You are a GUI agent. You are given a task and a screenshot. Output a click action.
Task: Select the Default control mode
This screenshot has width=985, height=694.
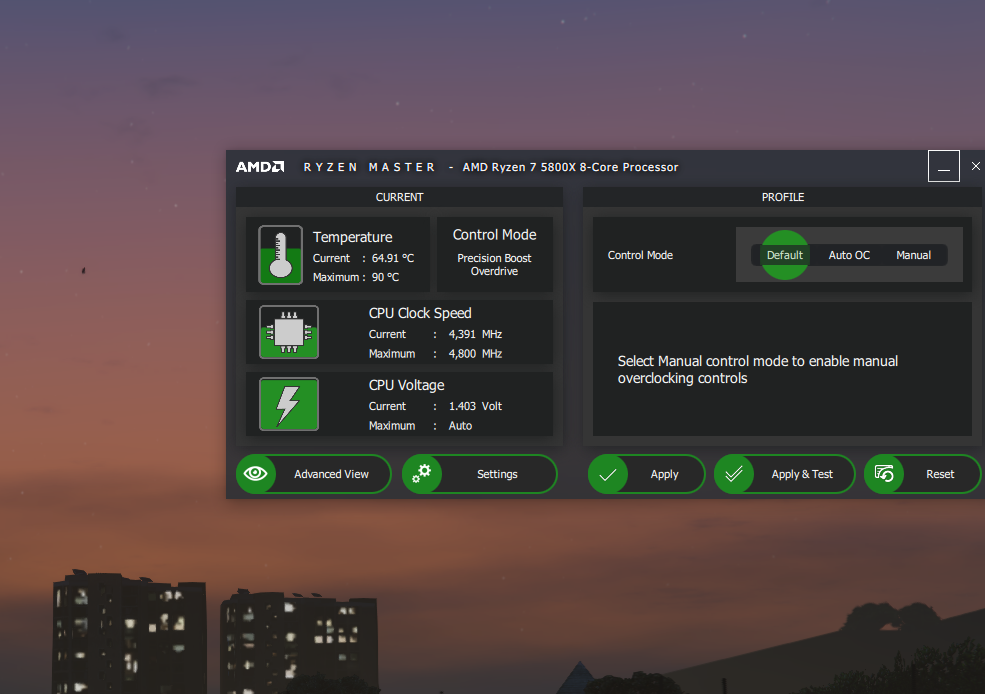pos(785,255)
